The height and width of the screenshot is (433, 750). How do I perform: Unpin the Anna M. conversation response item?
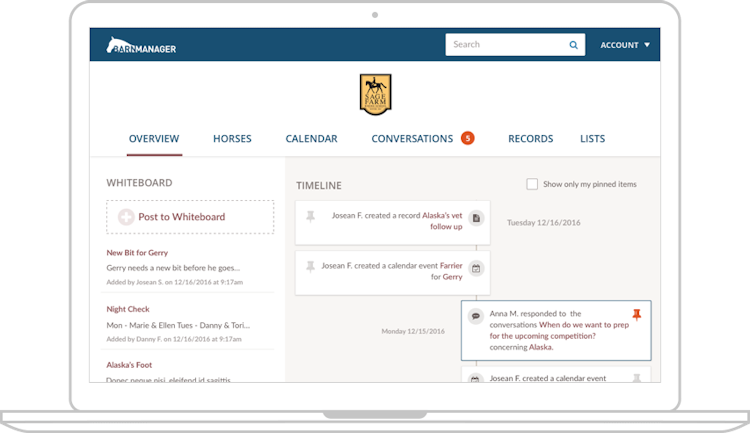(637, 314)
